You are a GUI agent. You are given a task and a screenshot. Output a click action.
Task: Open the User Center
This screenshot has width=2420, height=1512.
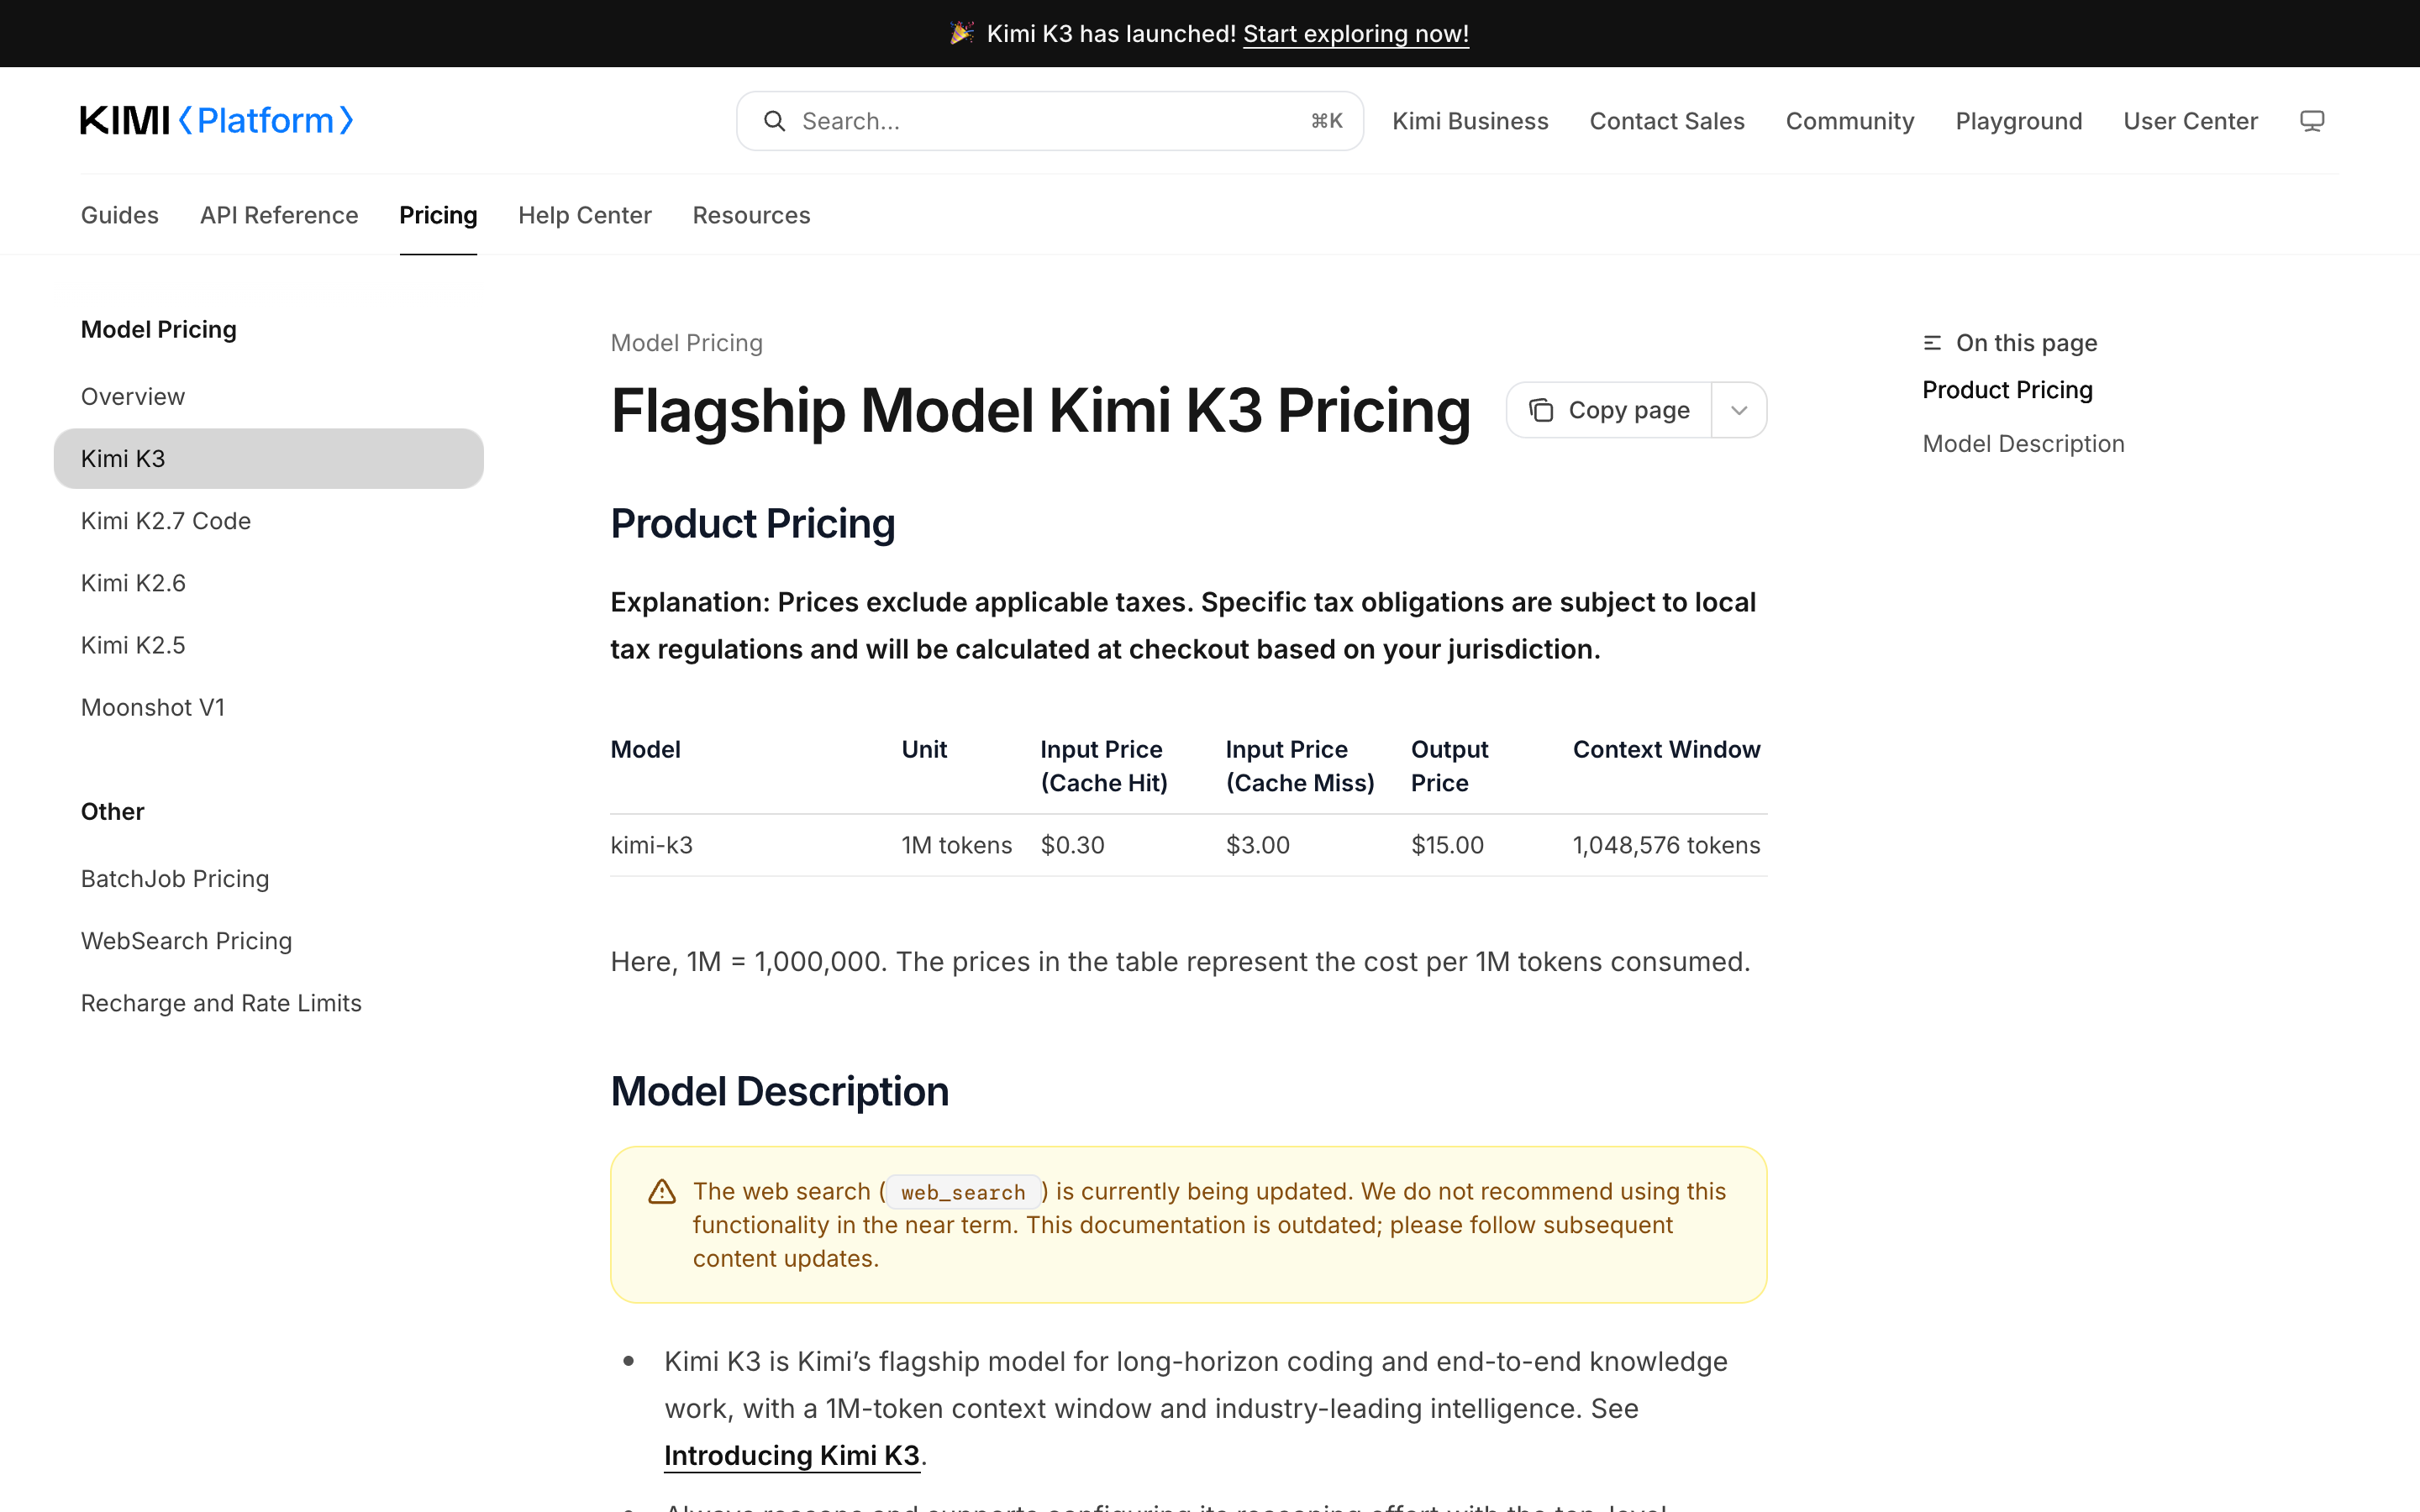2190,121
